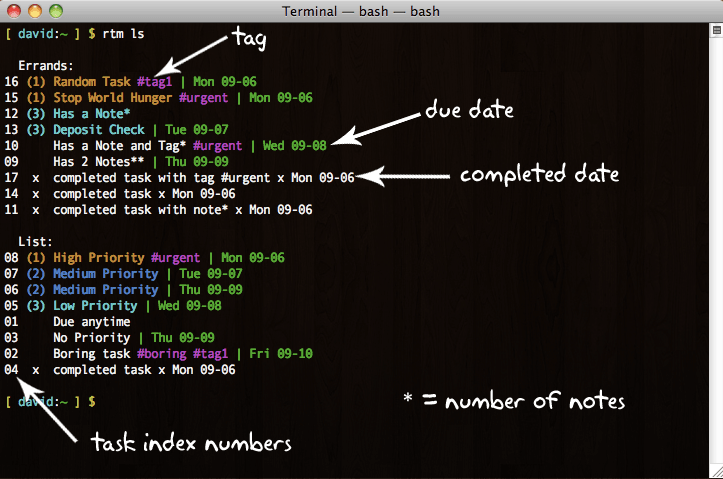Click 'Medium Priority' task due Thu 09-09
The width and height of the screenshot is (723, 479).
106,290
